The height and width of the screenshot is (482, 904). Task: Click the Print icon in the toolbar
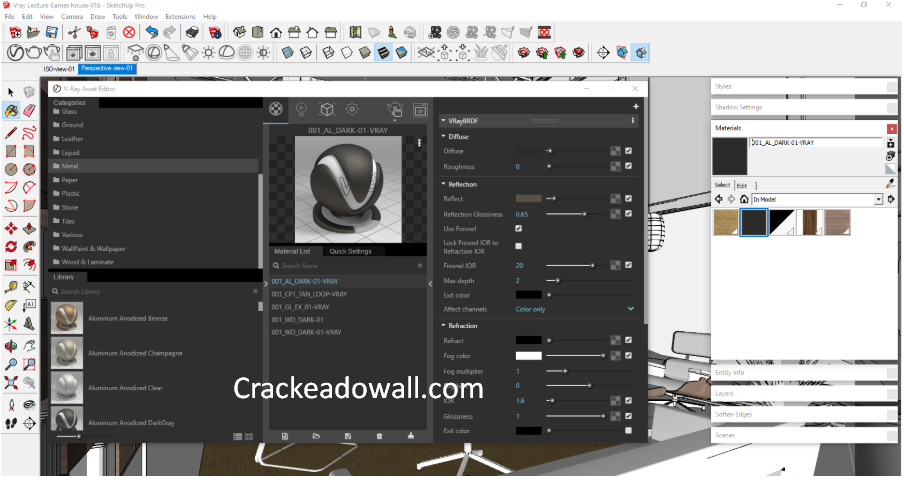[x=192, y=32]
